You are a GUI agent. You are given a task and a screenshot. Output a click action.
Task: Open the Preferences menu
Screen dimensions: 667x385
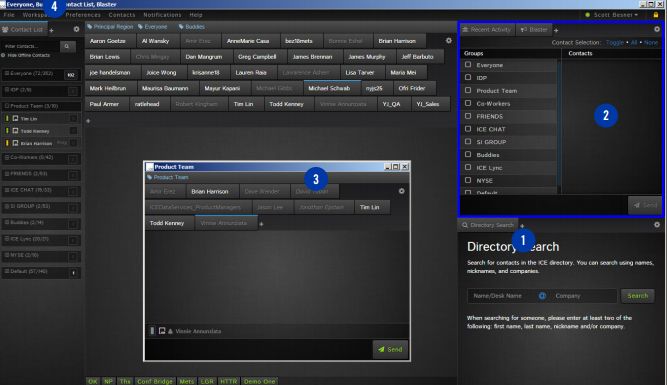click(x=83, y=14)
